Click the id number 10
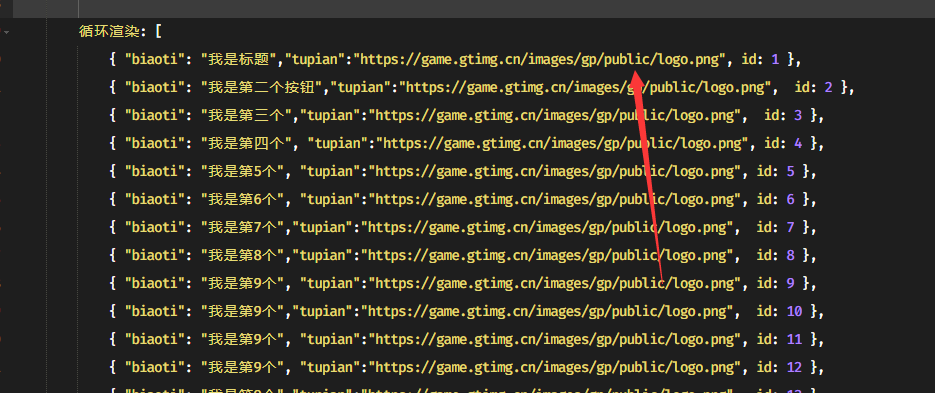This screenshot has width=935, height=393. coord(794,312)
